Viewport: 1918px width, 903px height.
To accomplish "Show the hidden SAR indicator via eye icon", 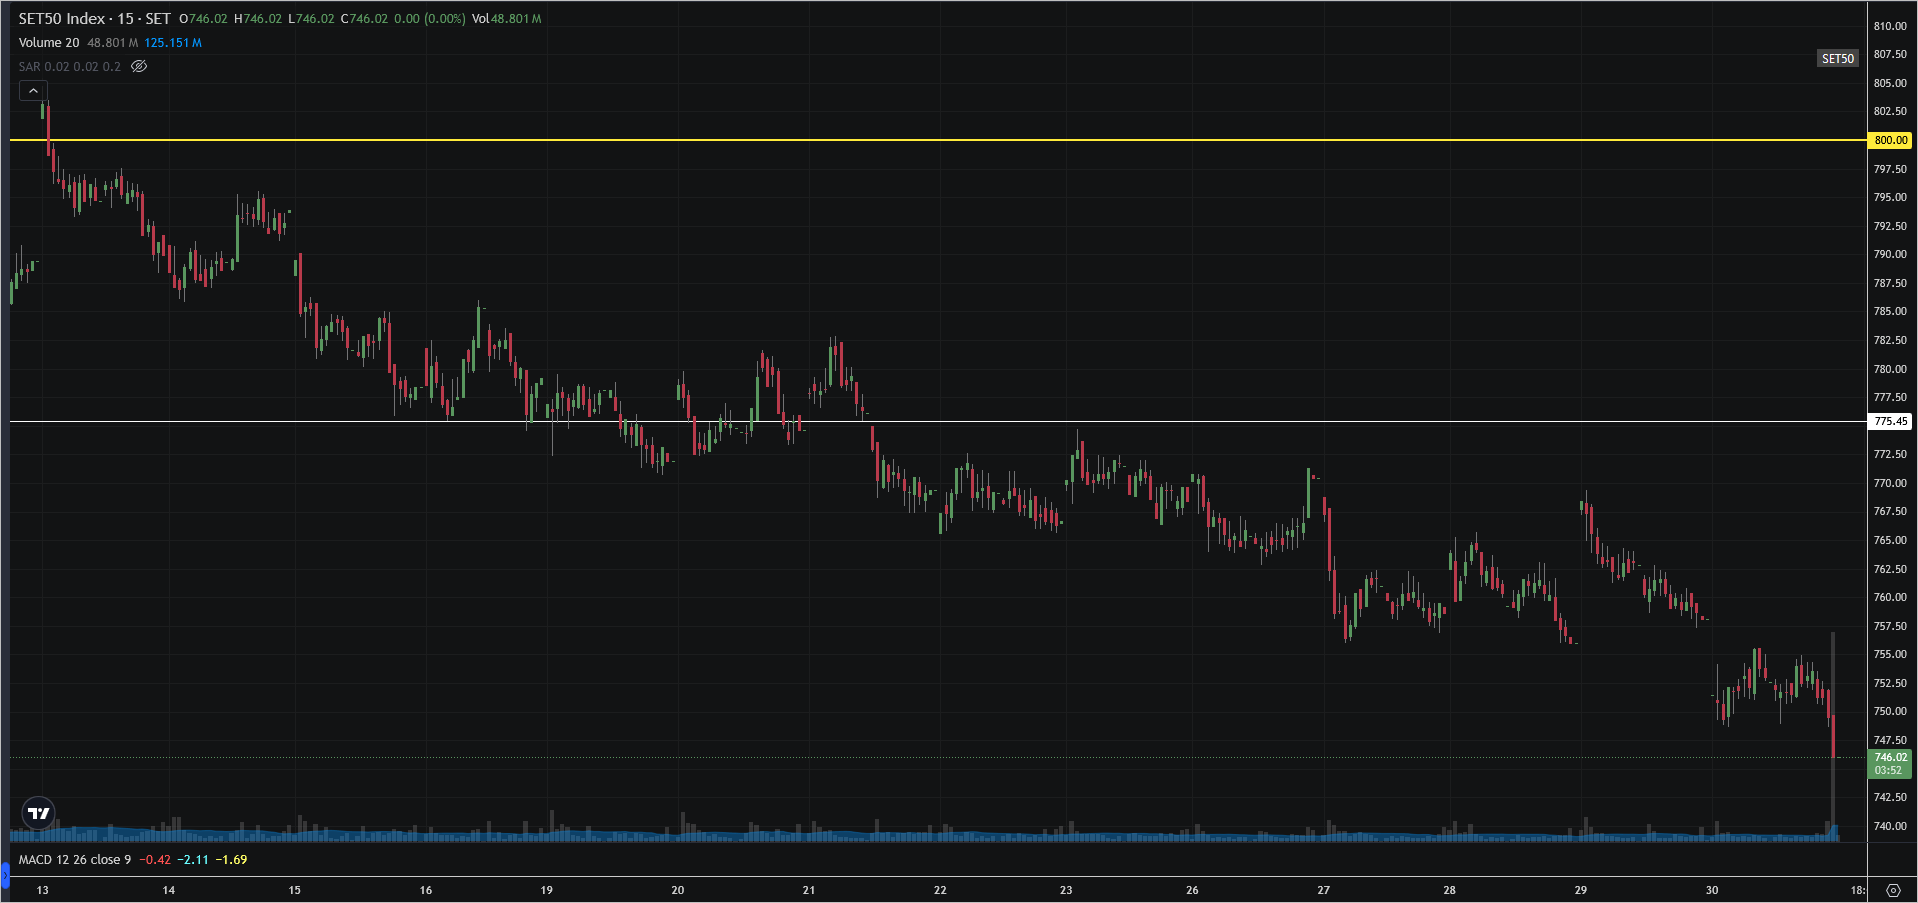I will pos(139,67).
